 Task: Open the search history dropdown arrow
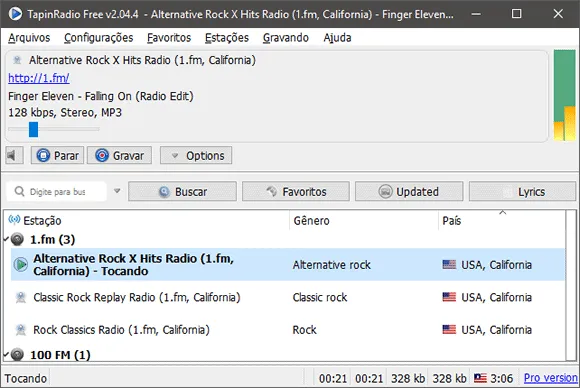117,191
